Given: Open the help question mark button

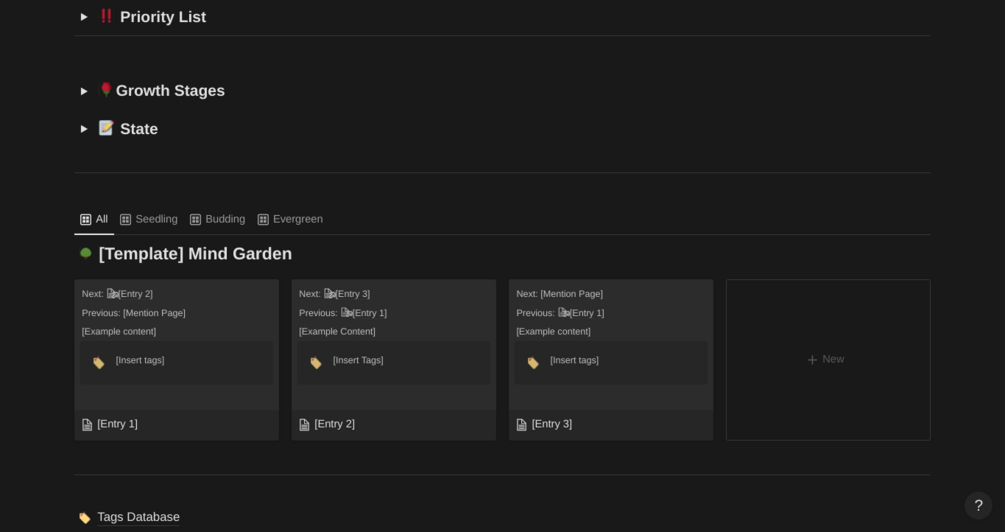Looking at the screenshot, I should point(978,505).
